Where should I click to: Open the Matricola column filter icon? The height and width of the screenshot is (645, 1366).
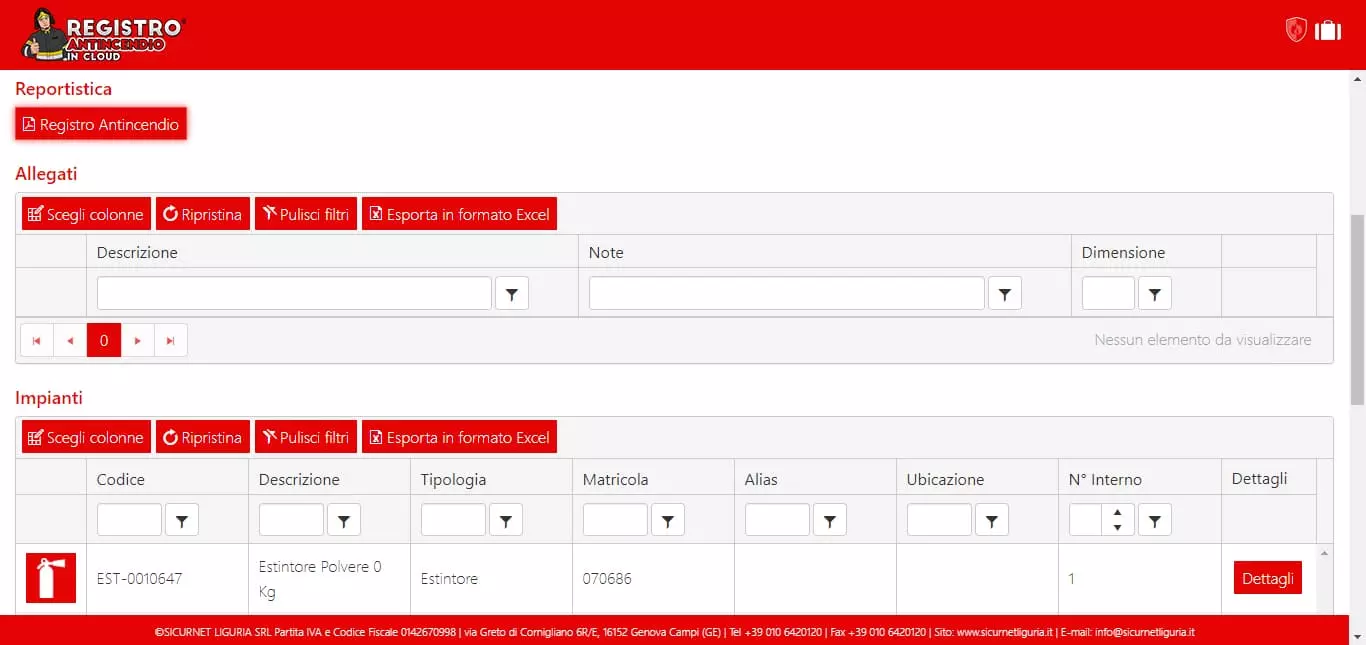coord(668,520)
